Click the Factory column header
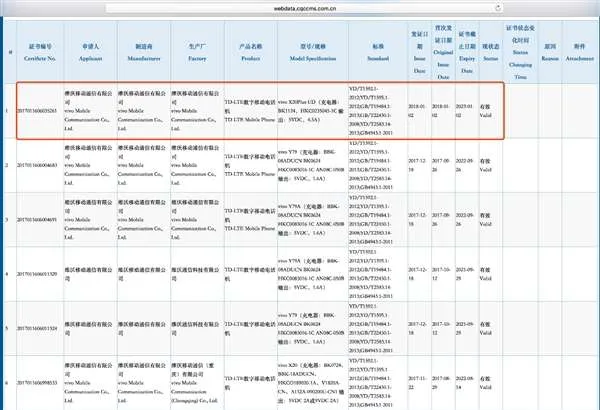 pos(197,52)
